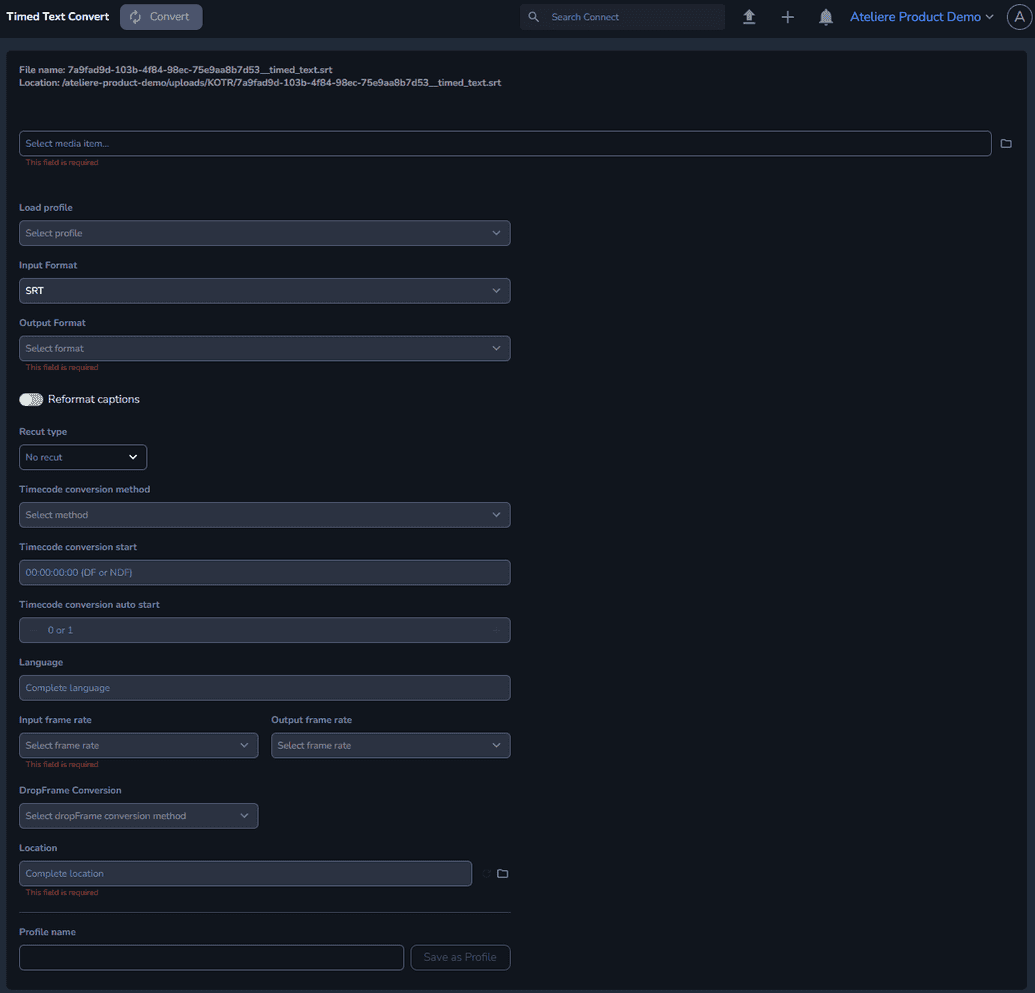Image resolution: width=1035 pixels, height=993 pixels.
Task: Toggle the Reformat captions switch
Action: [31, 399]
